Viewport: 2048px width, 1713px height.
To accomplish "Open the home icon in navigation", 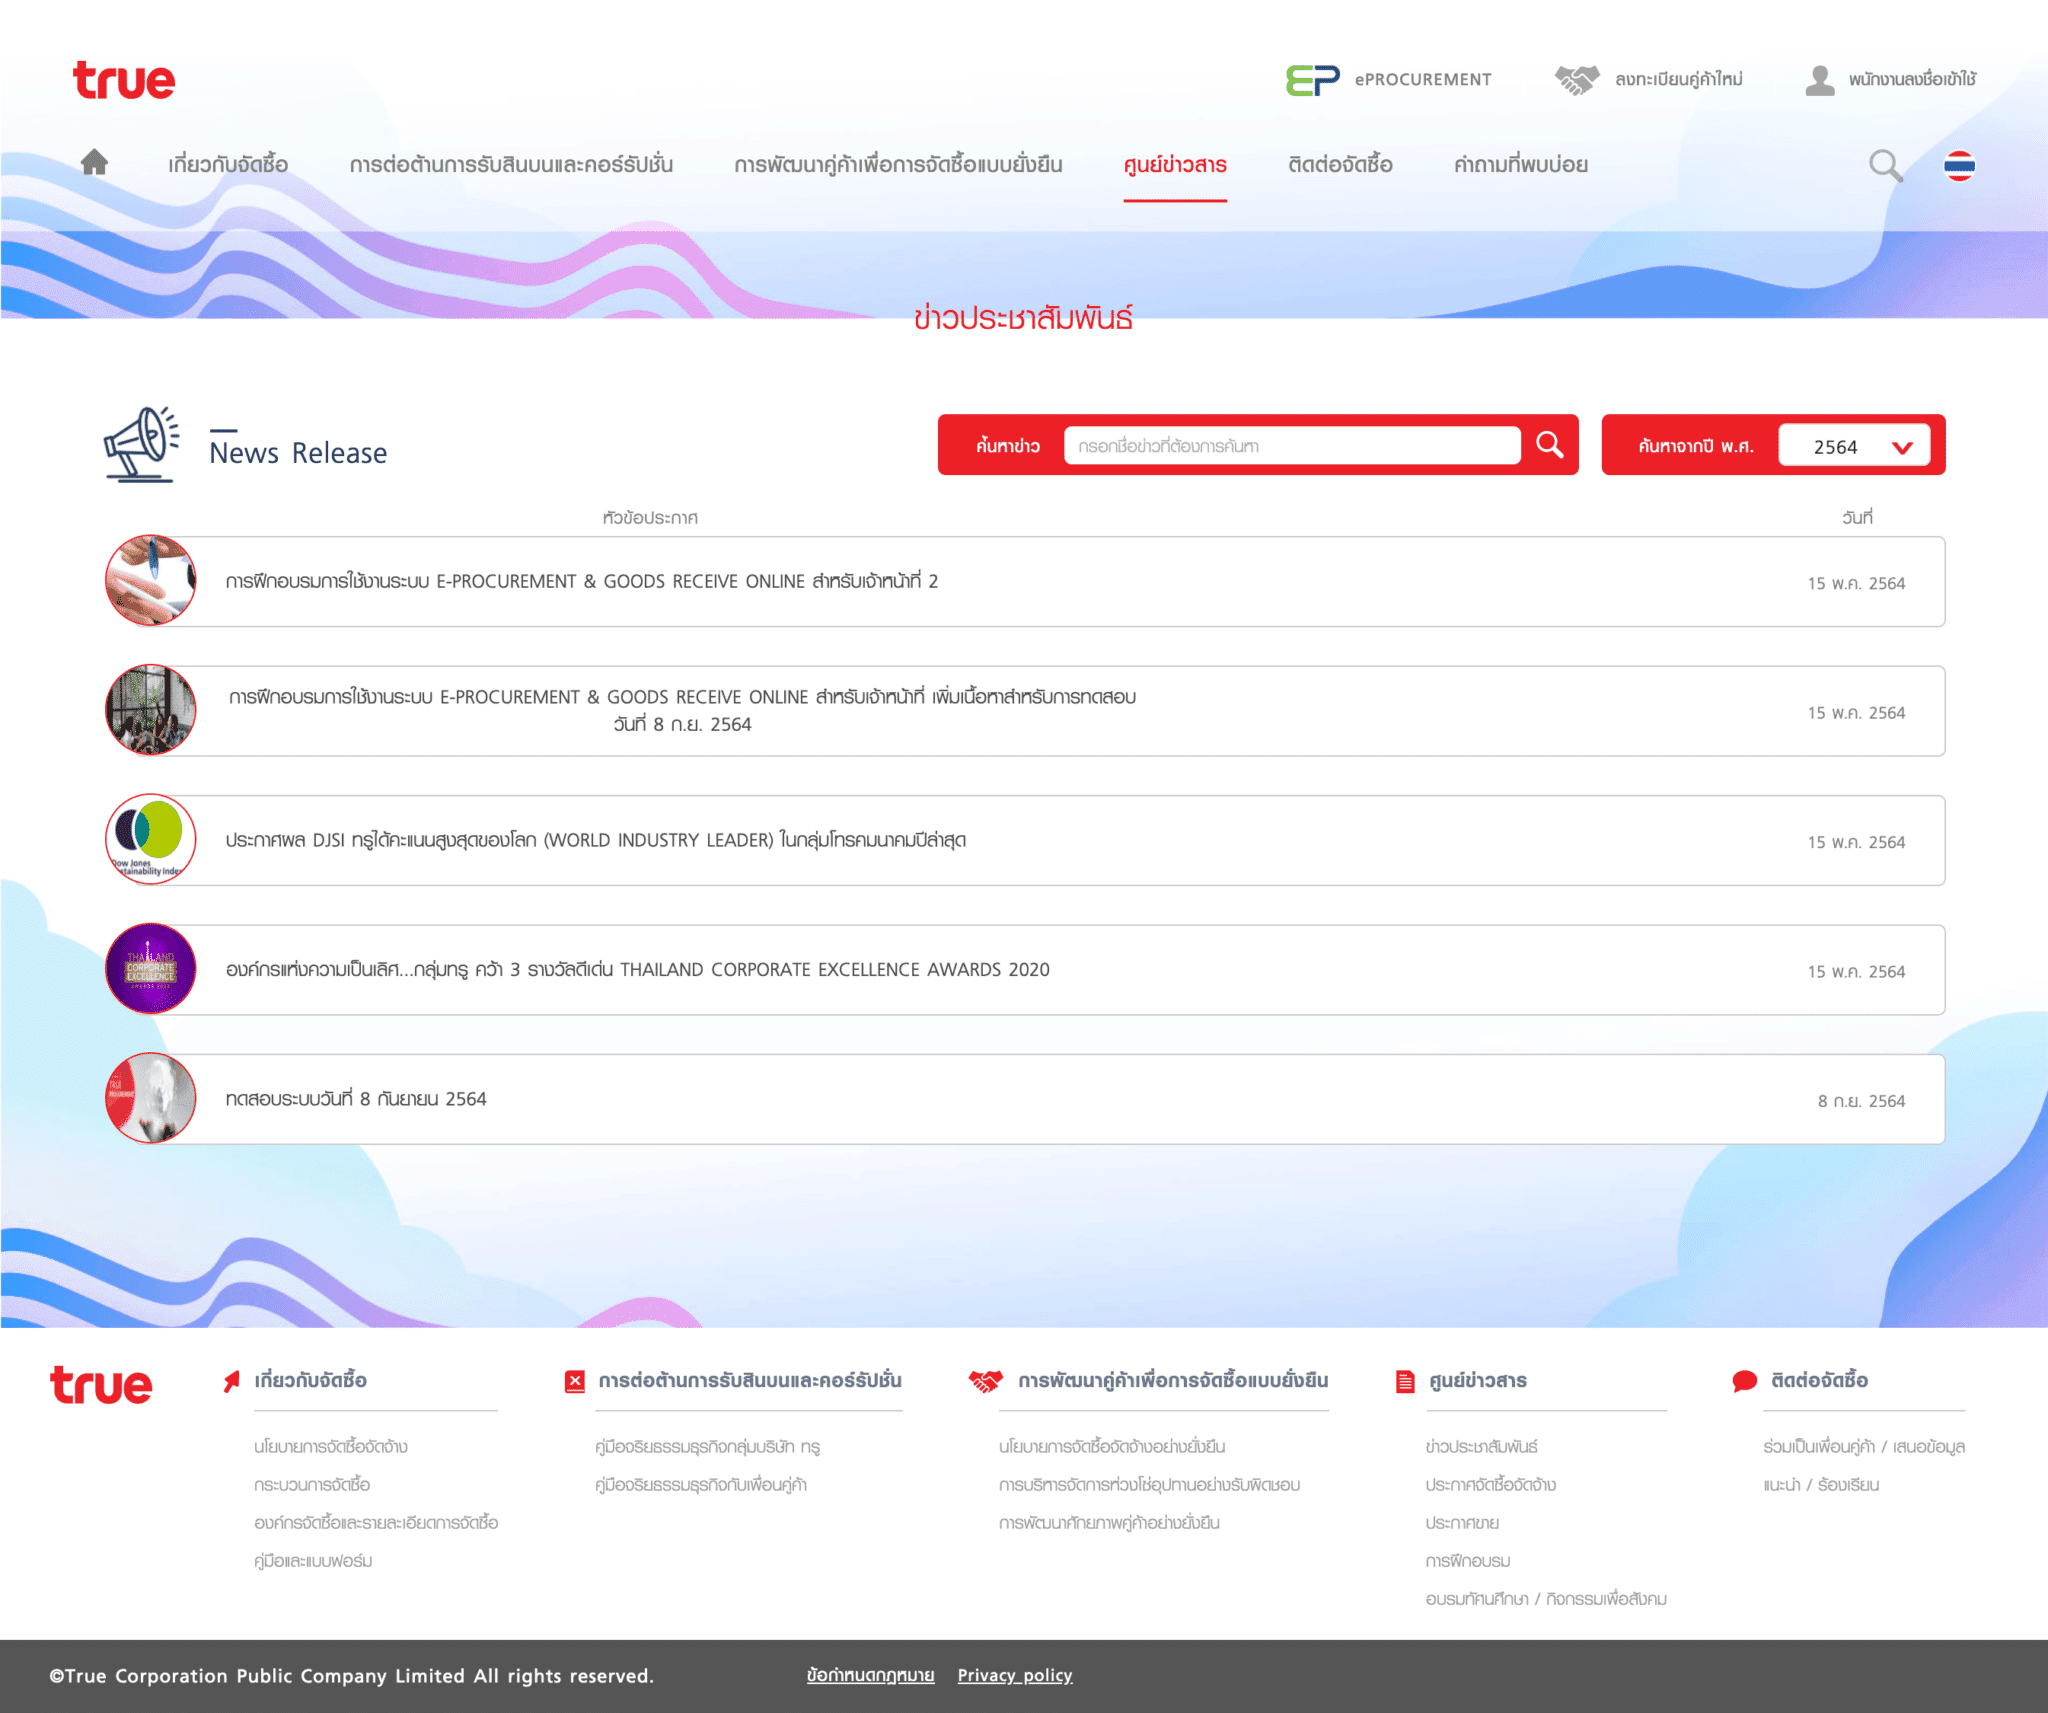I will click(94, 162).
